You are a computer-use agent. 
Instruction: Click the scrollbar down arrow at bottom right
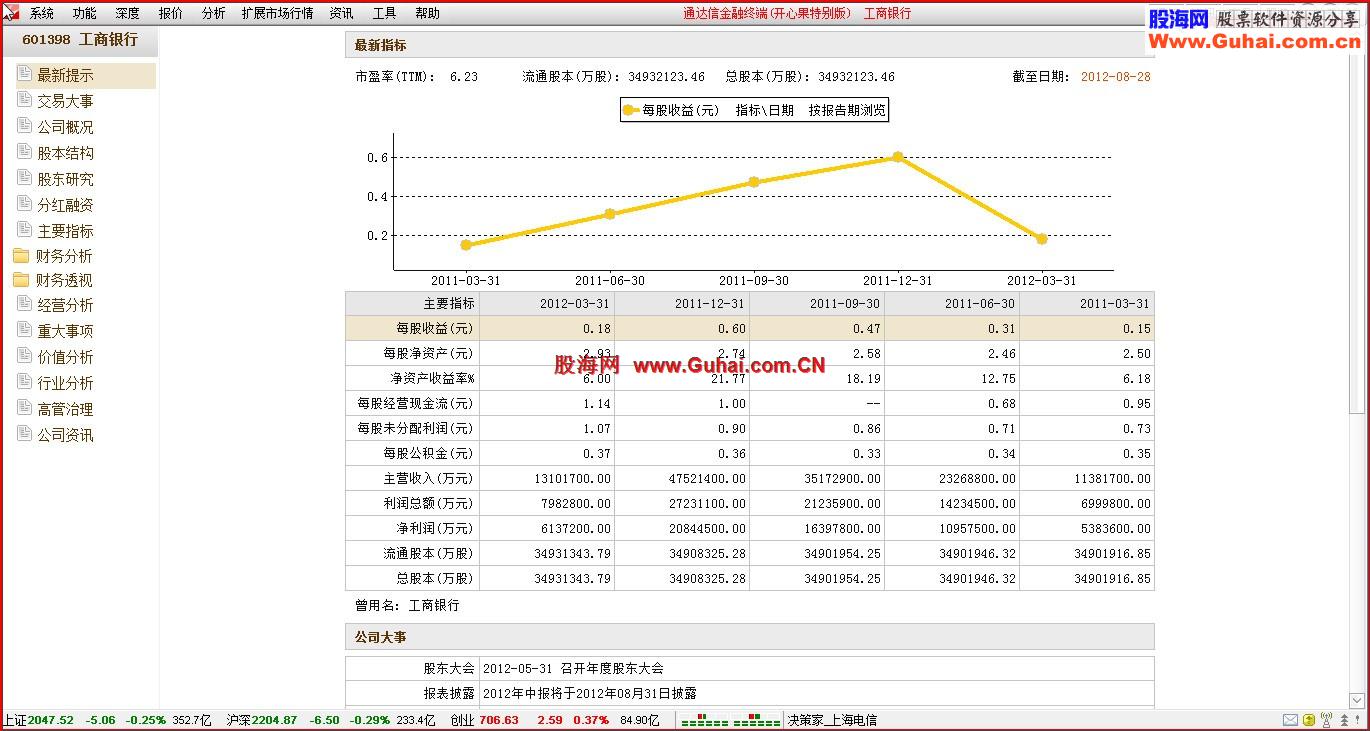point(1357,701)
